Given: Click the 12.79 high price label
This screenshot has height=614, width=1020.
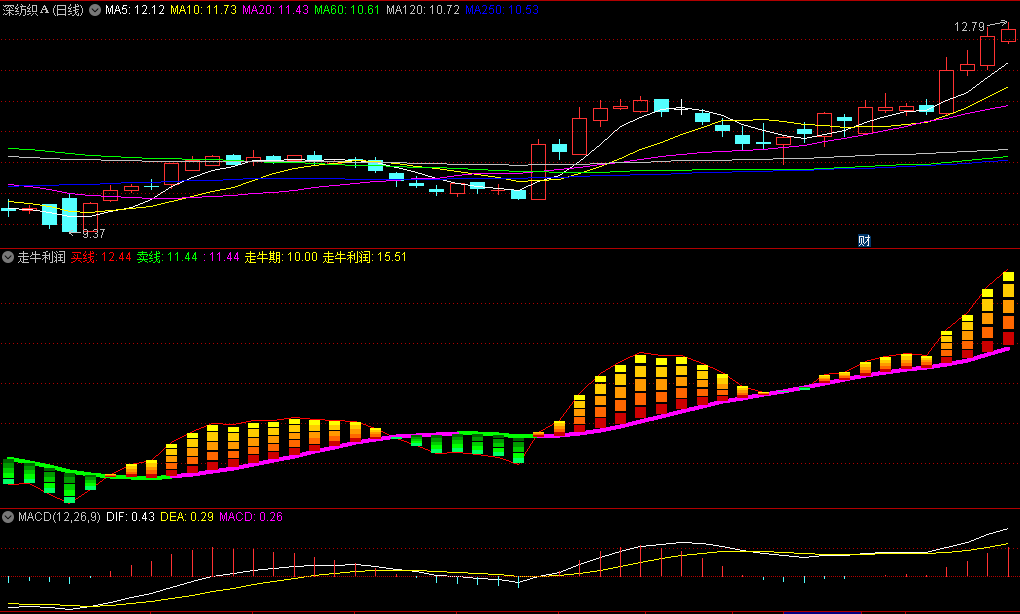Looking at the screenshot, I should (x=969, y=27).
